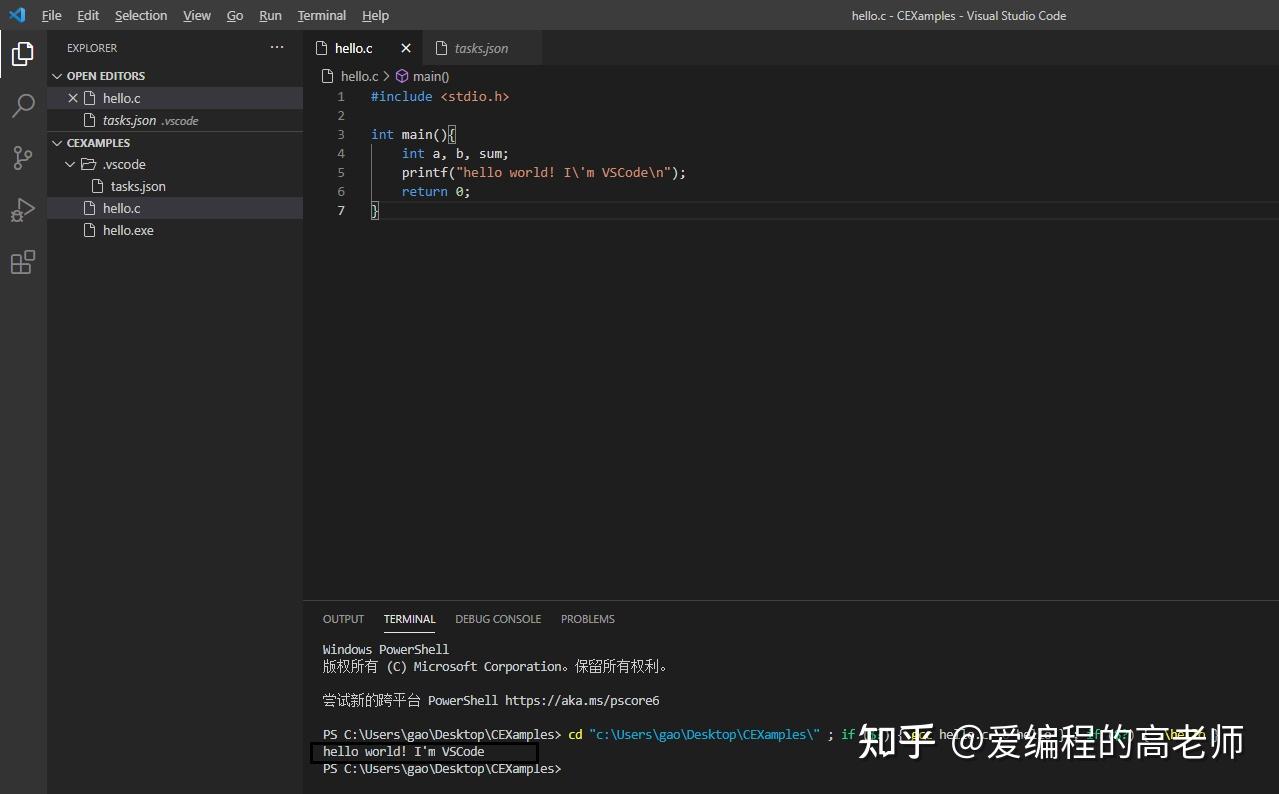Viewport: 1279px width, 794px height.
Task: Select tasks.json in Open Editors
Action: pos(175,120)
